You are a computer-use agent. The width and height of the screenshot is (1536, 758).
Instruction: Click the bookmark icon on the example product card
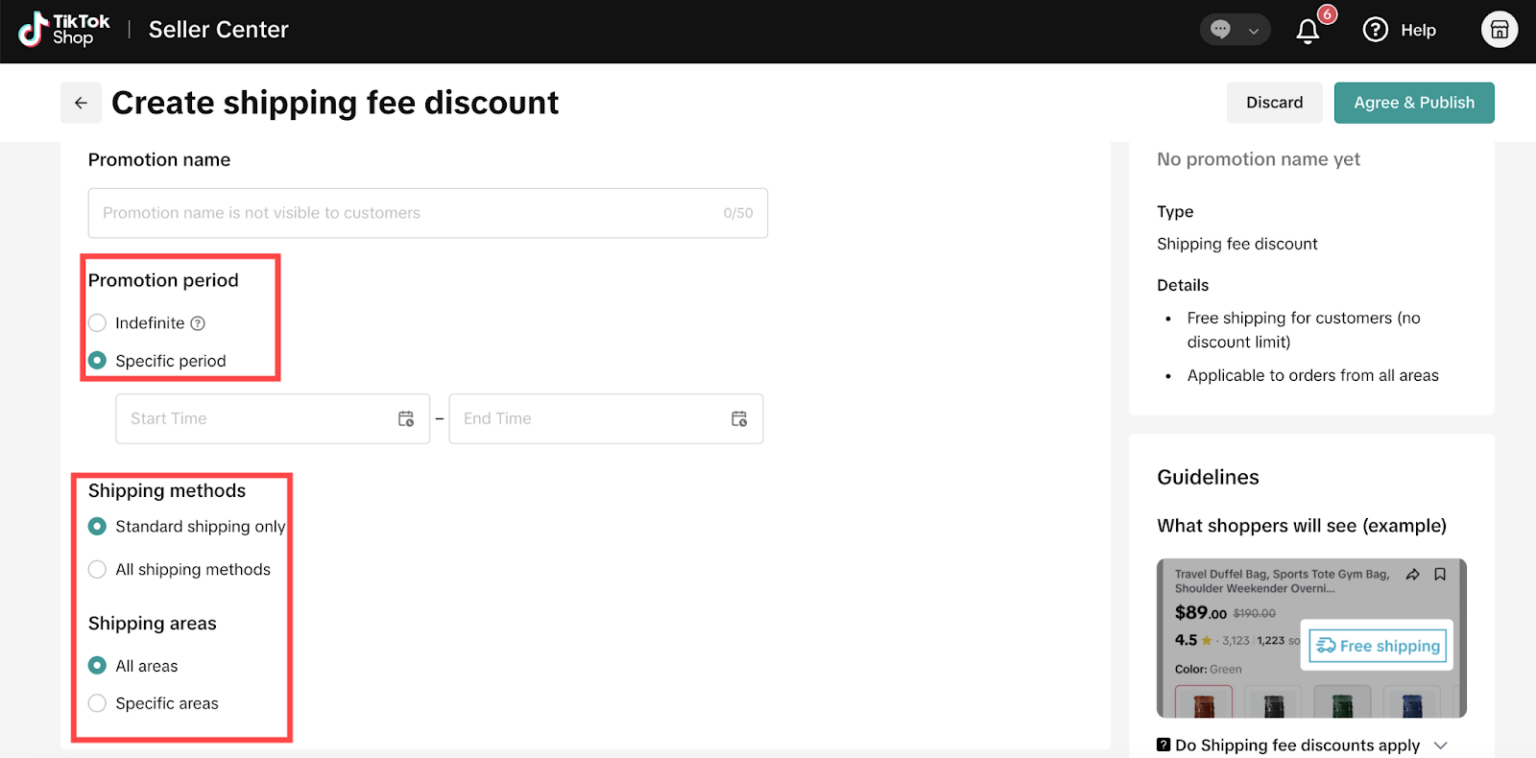(x=1440, y=574)
